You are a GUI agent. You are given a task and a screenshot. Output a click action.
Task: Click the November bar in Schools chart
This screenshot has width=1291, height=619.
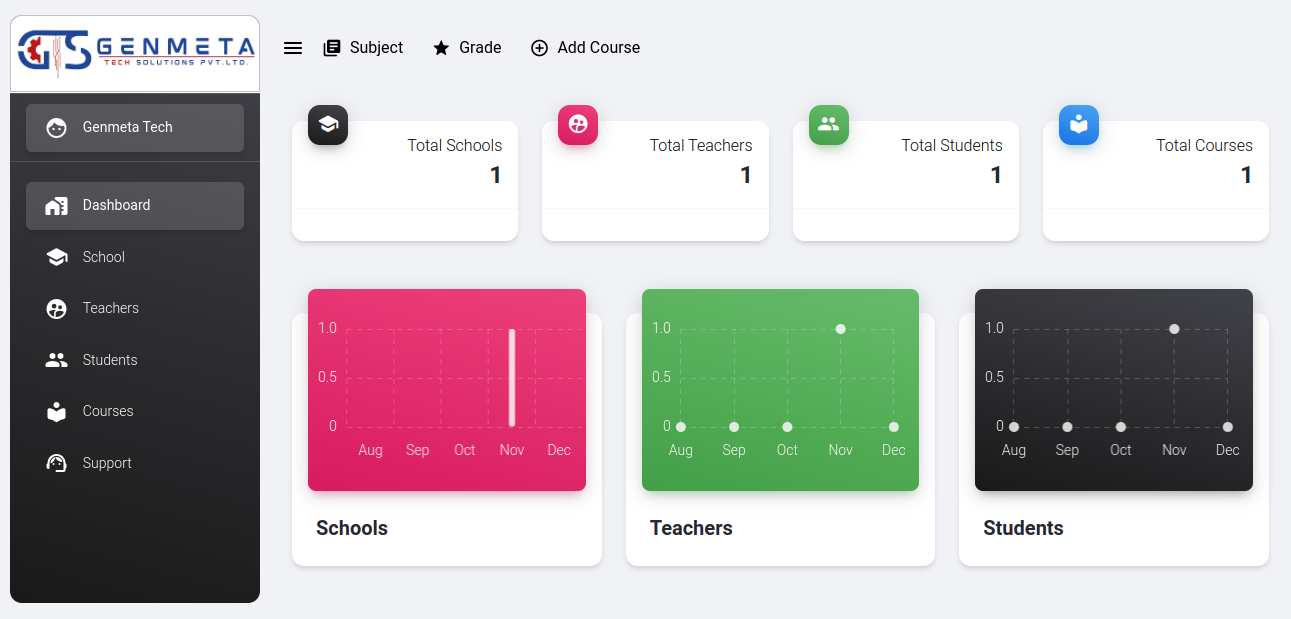coord(512,377)
